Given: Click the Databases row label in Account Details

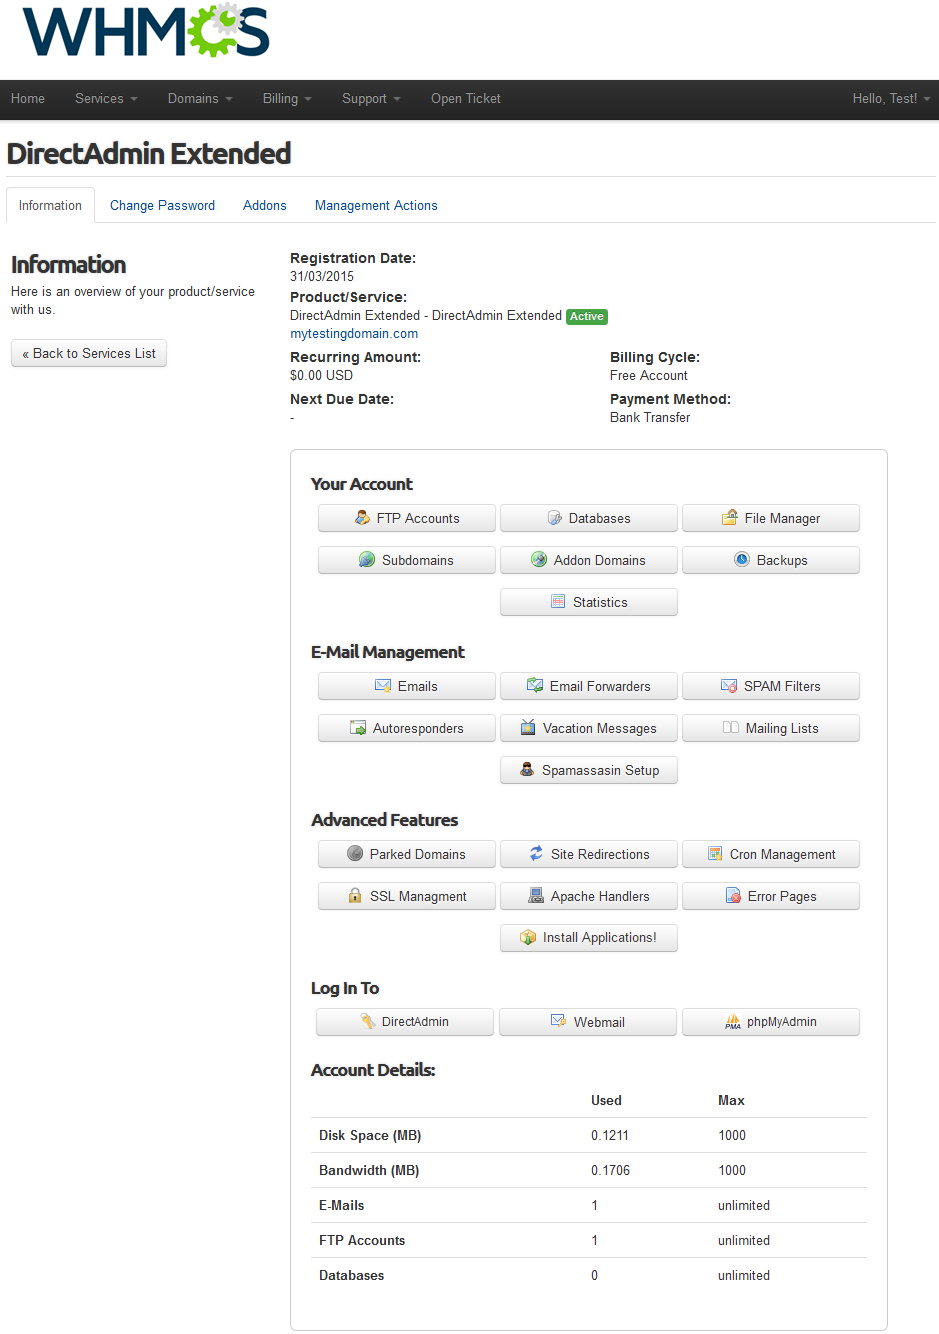Looking at the screenshot, I should (351, 1275).
